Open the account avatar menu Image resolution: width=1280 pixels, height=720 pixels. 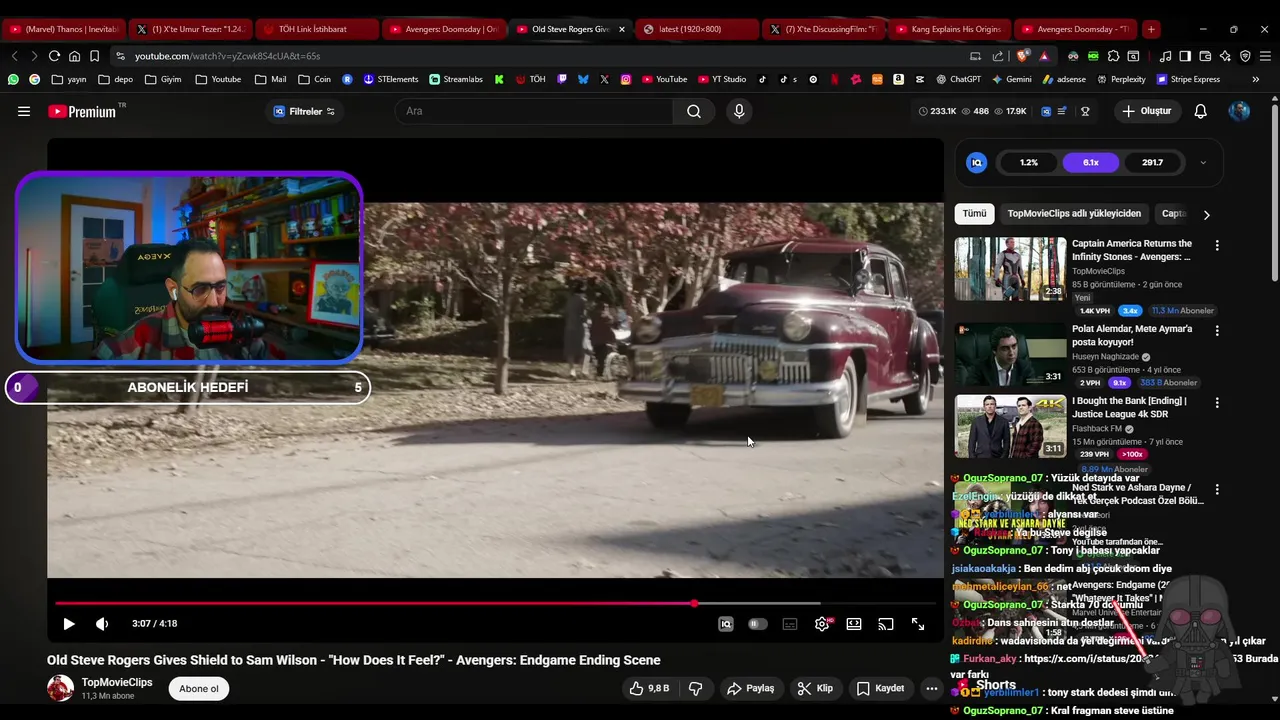(1239, 111)
